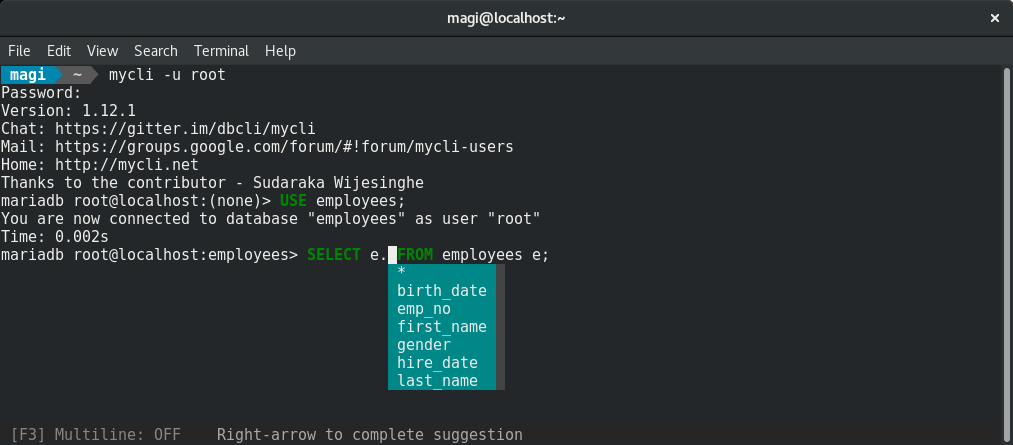
Task: Click the Thanks to the contributor line
Action: [x=213, y=183]
